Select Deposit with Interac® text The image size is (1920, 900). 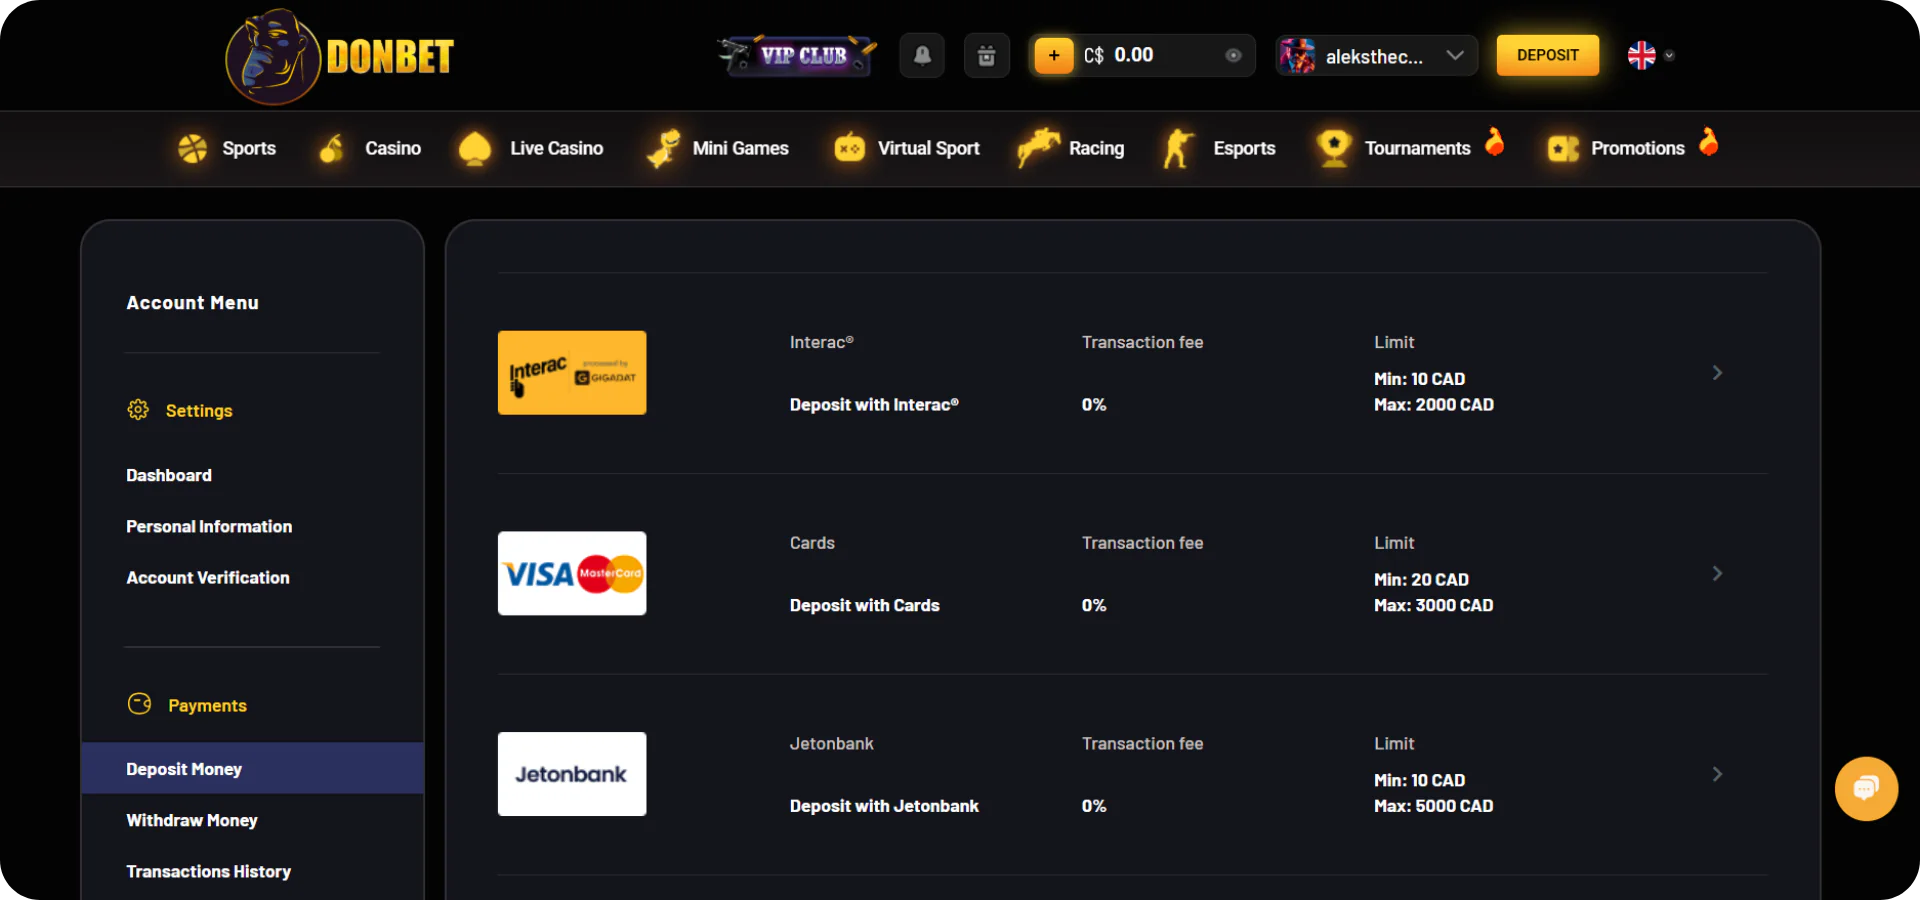coord(874,404)
